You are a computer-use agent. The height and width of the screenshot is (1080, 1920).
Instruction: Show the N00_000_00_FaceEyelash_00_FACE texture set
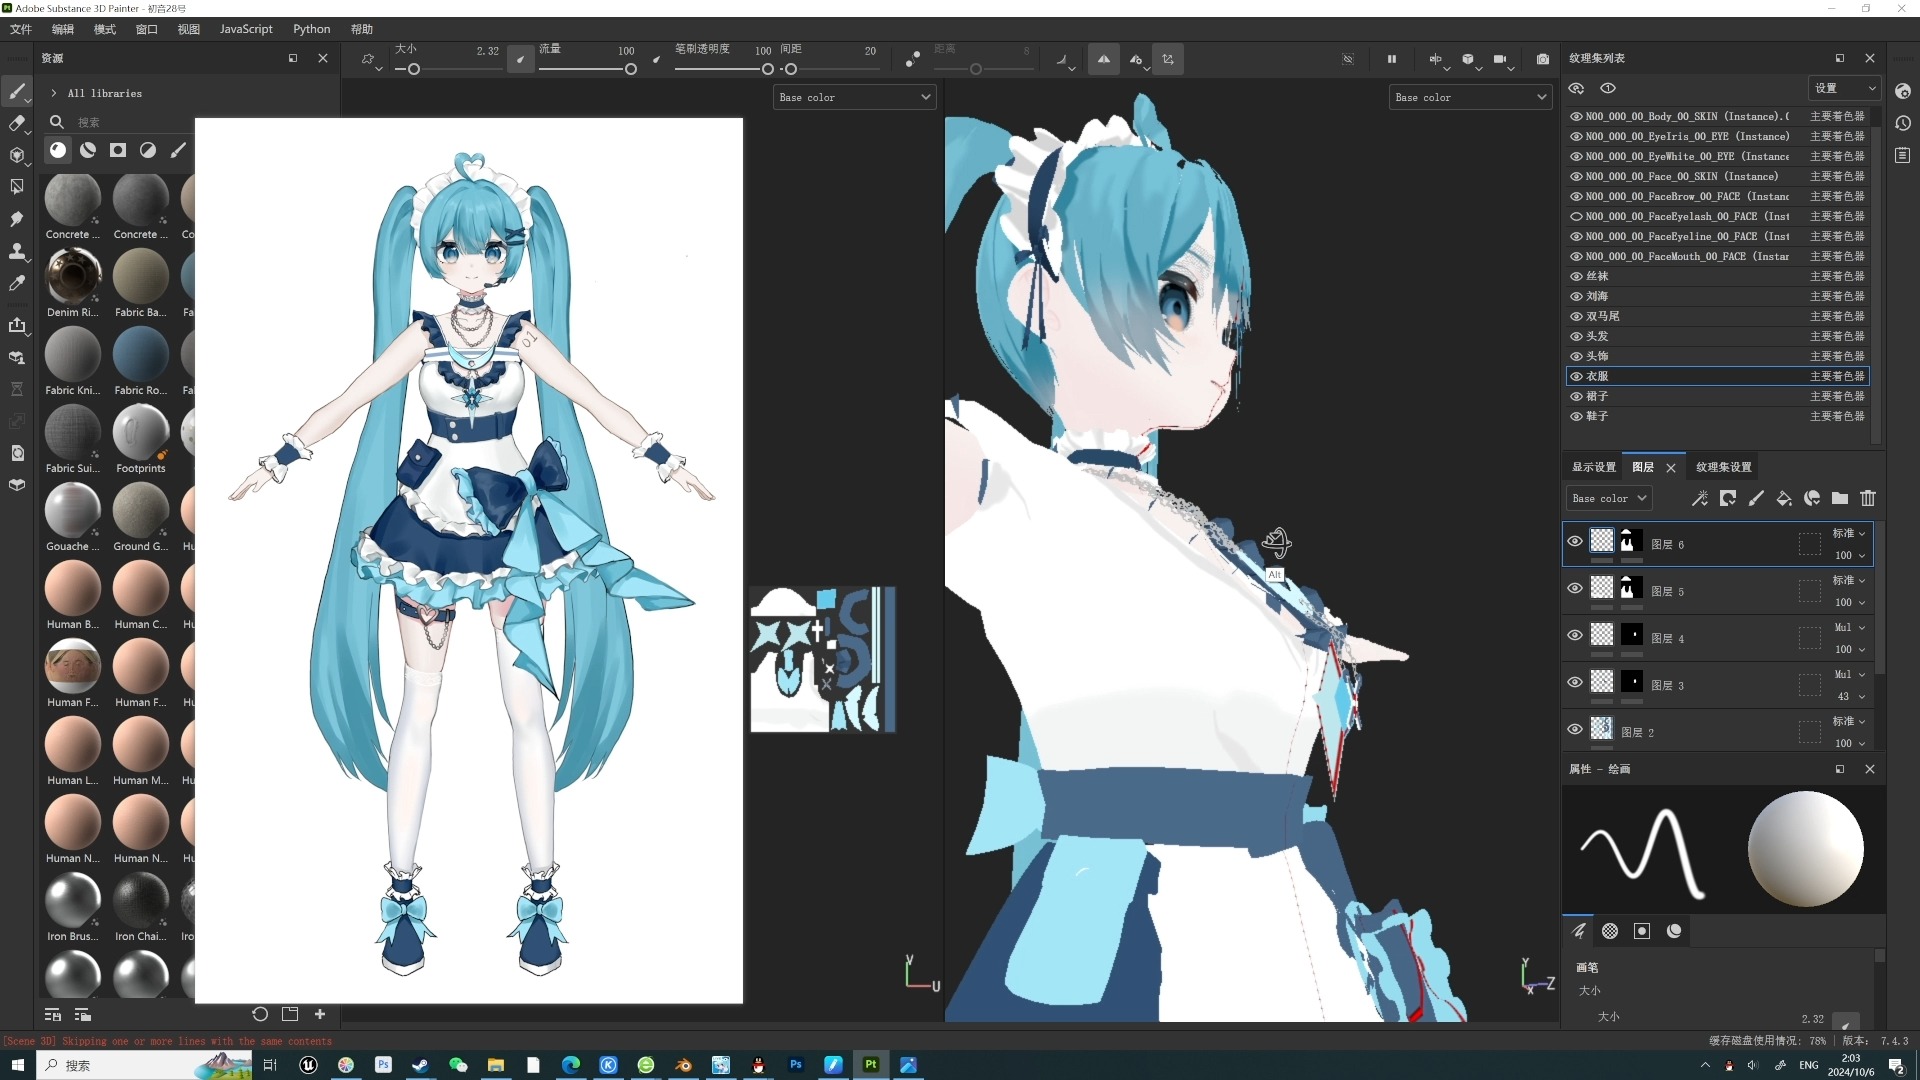pos(1576,216)
